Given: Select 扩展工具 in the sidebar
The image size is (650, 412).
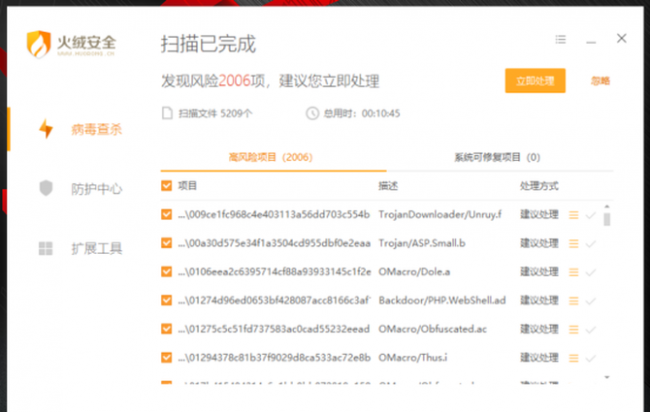Looking at the screenshot, I should (97, 248).
